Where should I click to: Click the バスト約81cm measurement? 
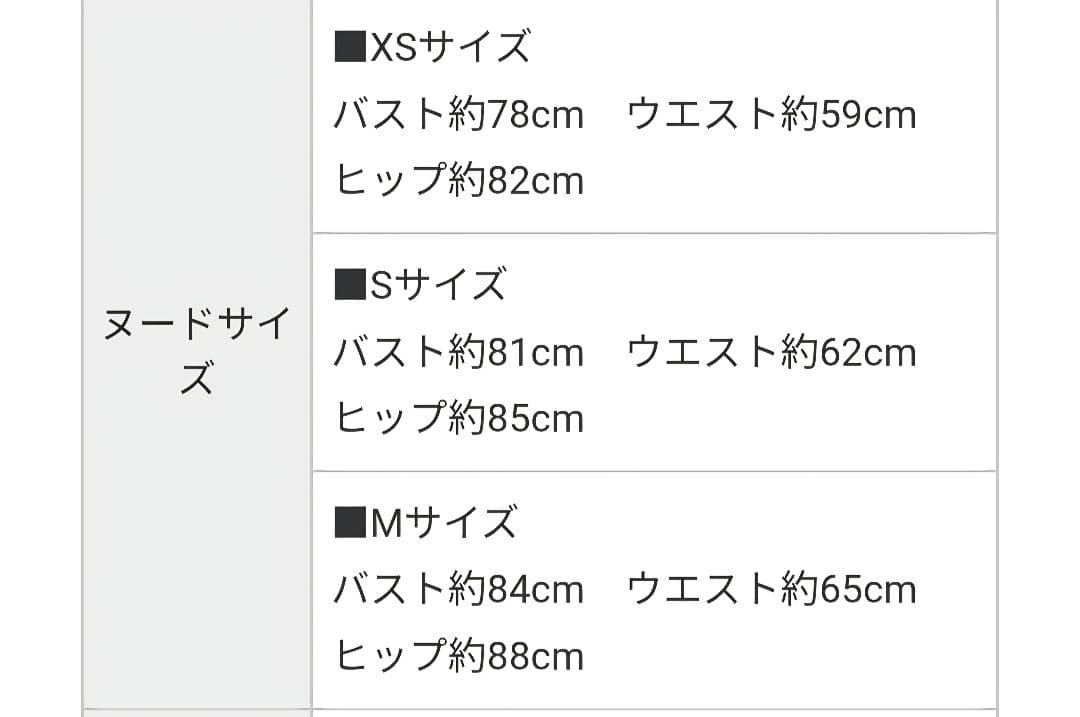coord(458,353)
